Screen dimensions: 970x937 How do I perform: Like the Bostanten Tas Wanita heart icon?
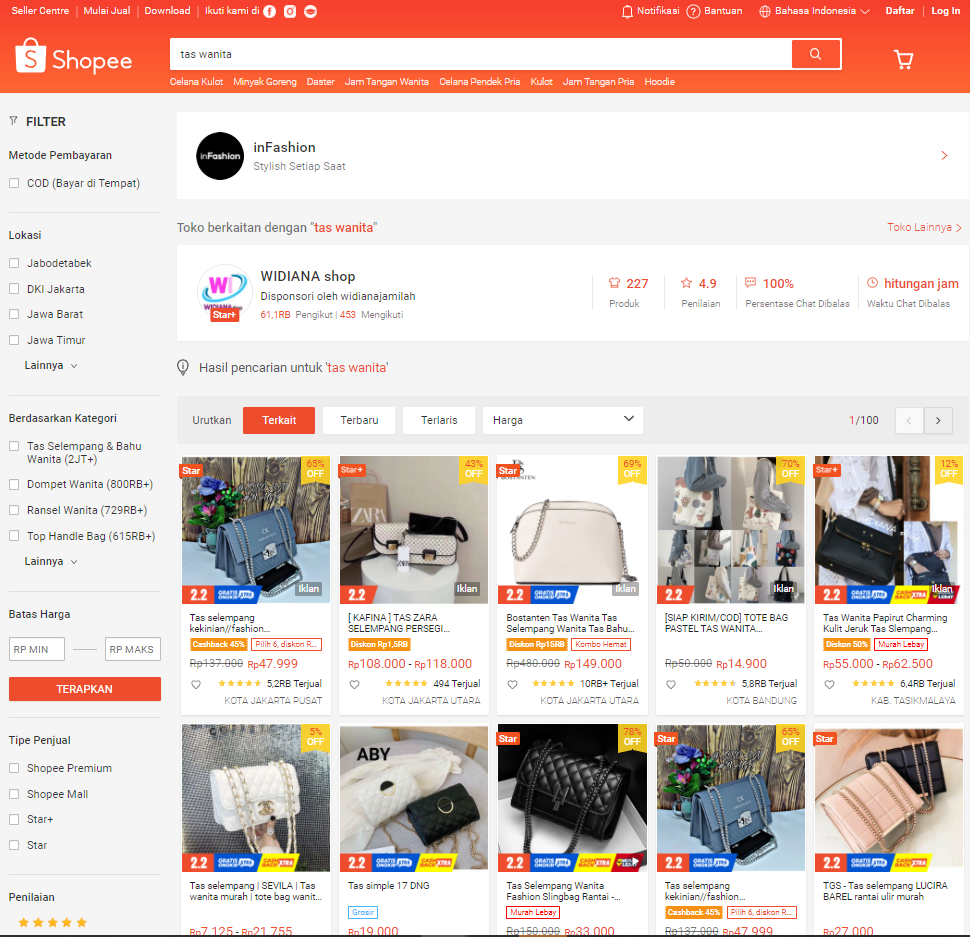[513, 684]
